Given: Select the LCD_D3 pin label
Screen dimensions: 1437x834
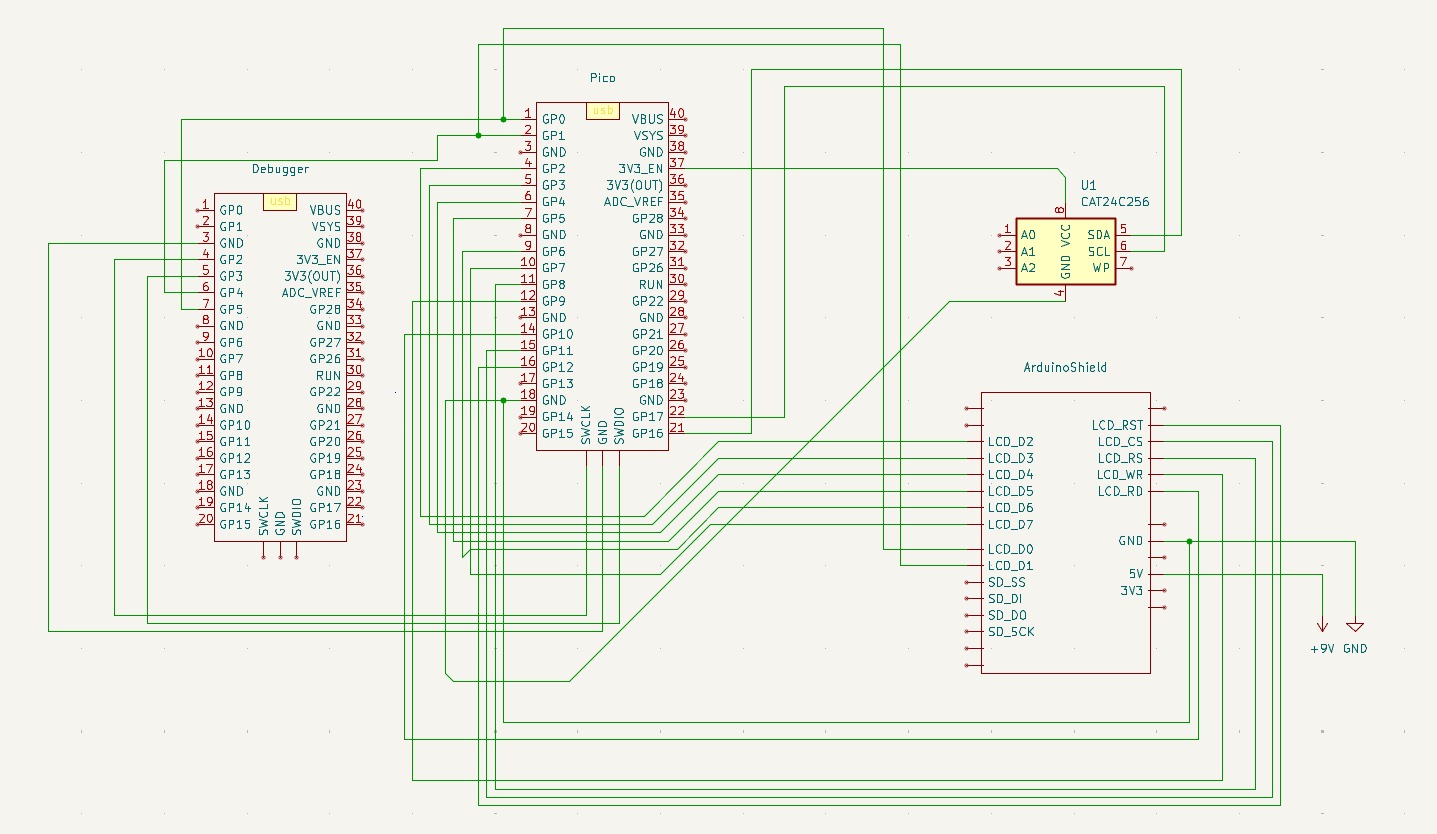Looking at the screenshot, I should coord(1010,458).
